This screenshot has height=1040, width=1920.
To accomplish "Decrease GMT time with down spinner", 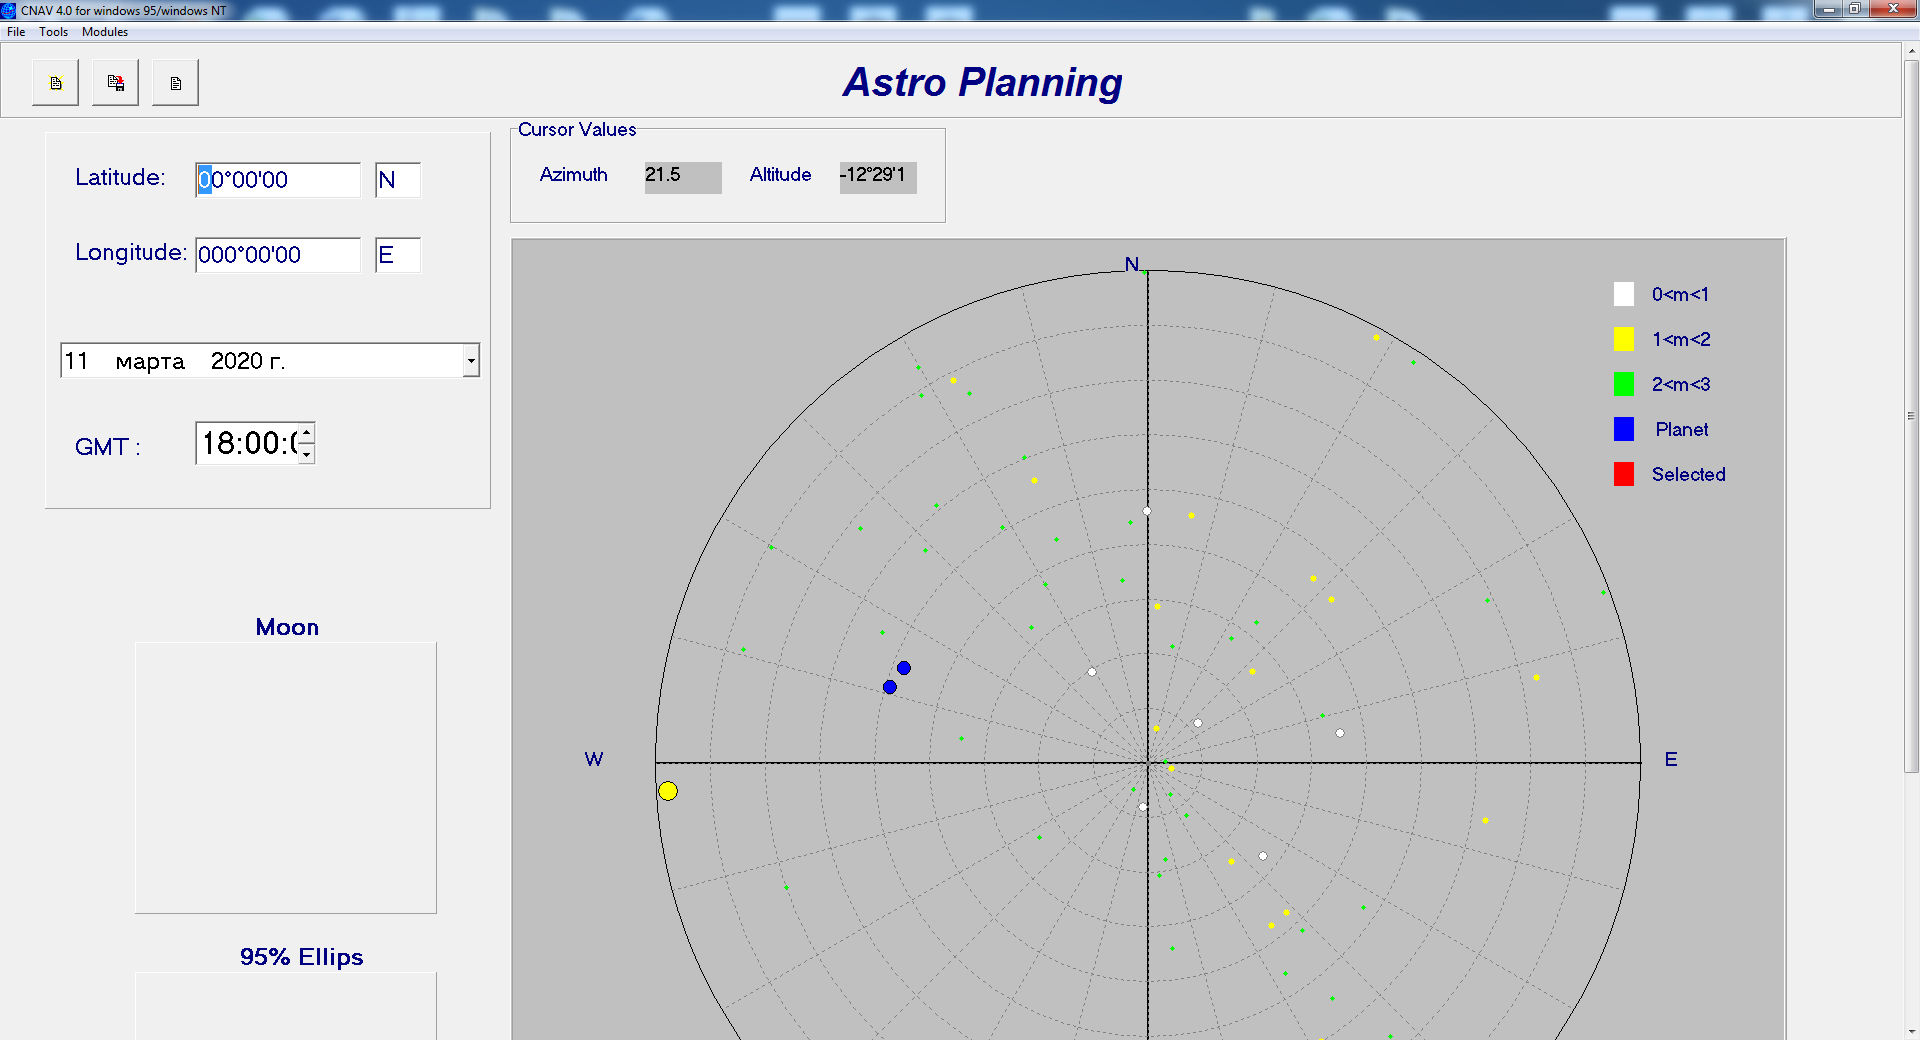I will point(307,454).
